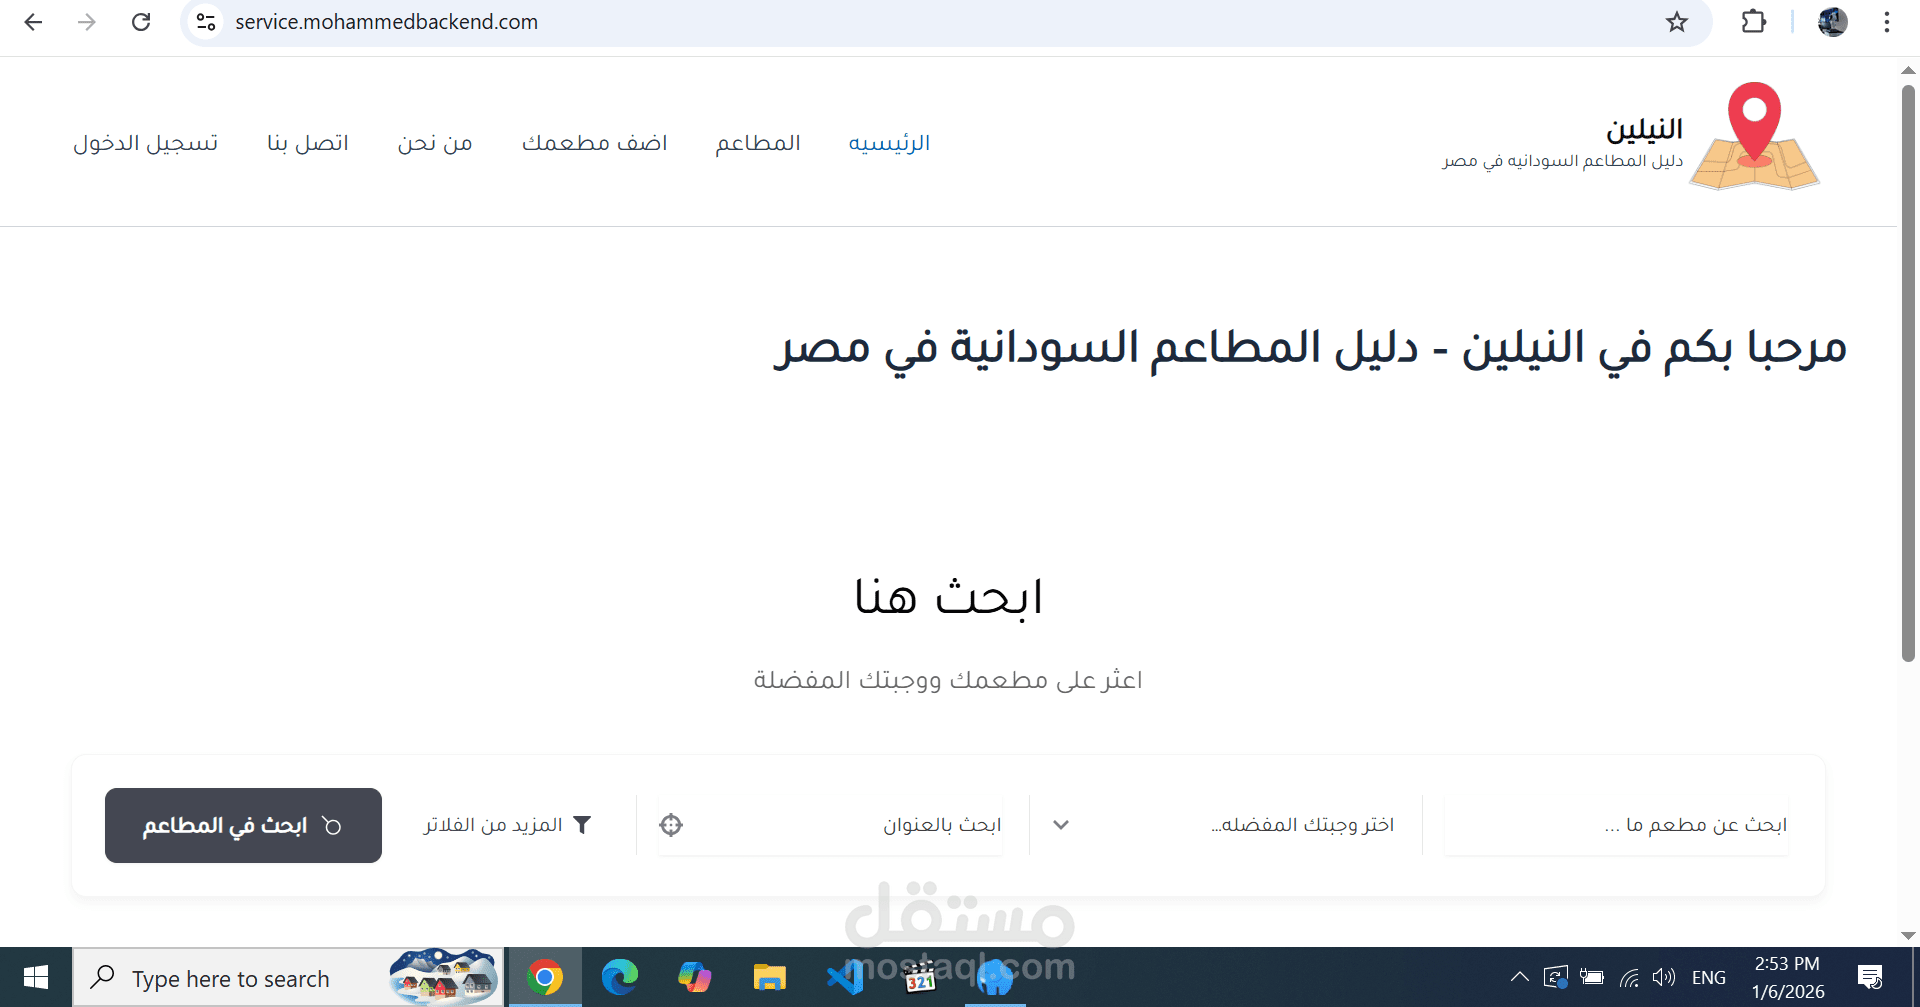
Task: Open the notification center icon
Action: pos(1869,977)
